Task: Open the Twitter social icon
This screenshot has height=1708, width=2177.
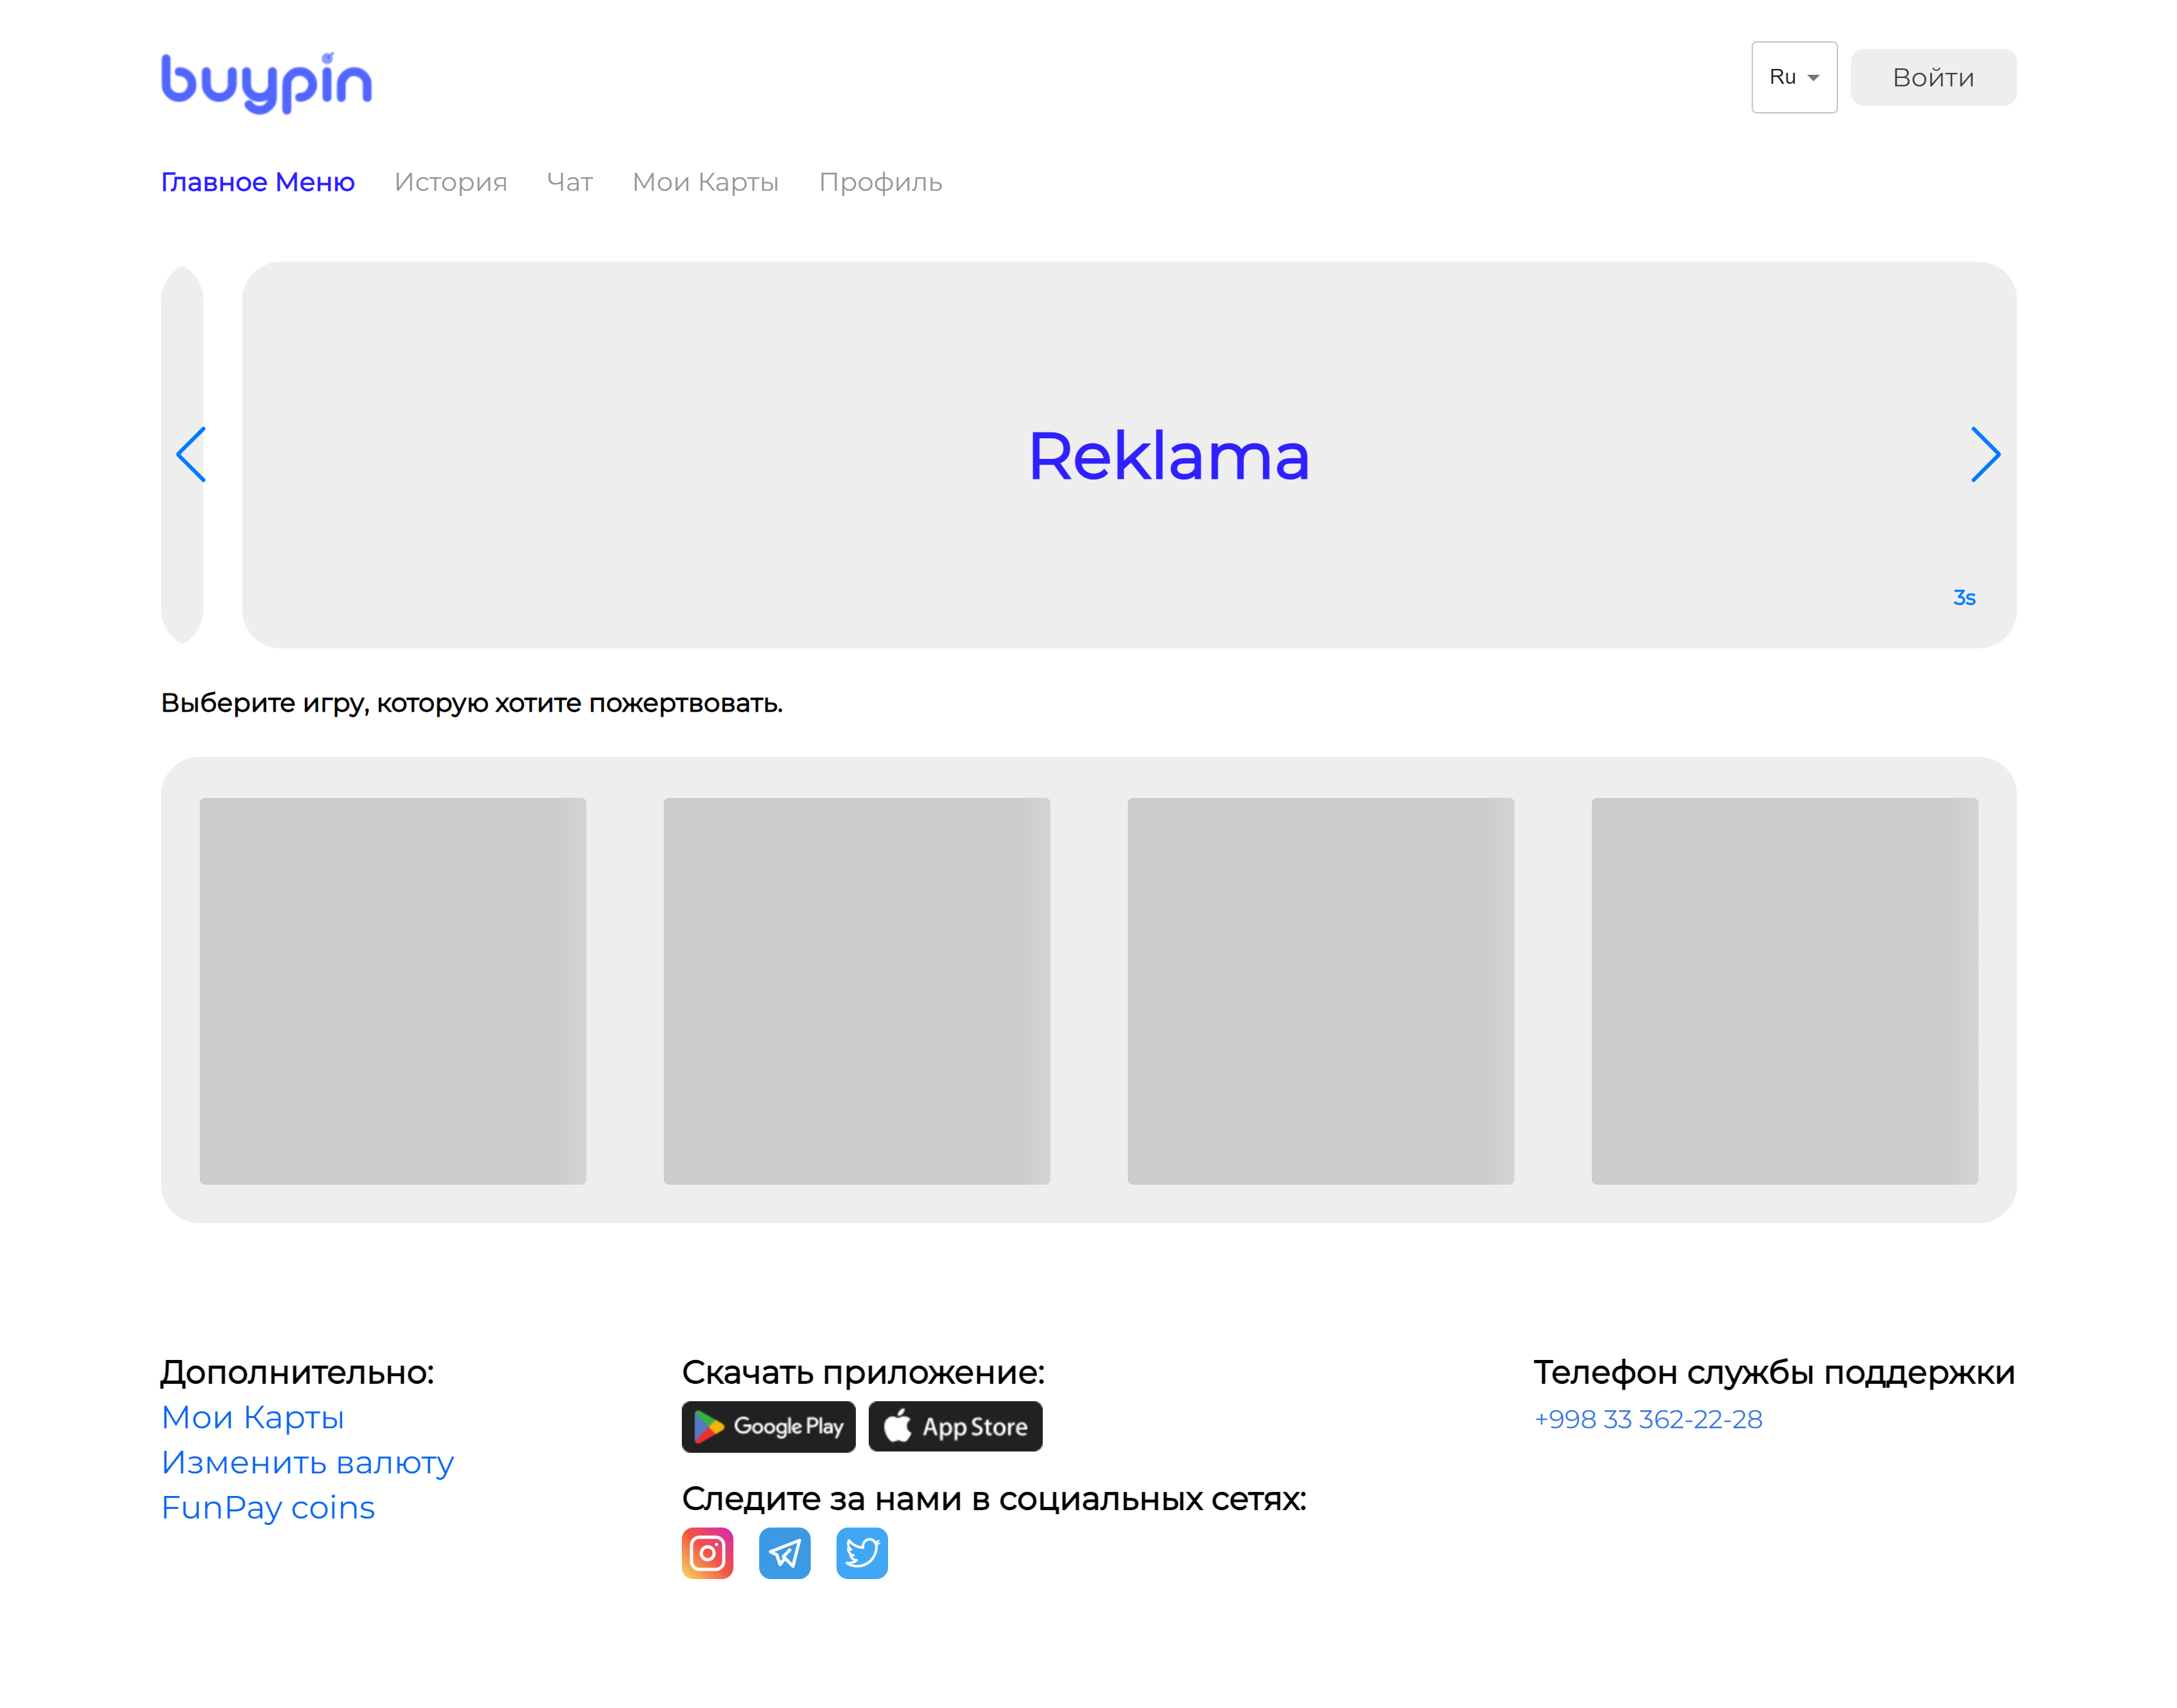Action: pyautogui.click(x=862, y=1553)
